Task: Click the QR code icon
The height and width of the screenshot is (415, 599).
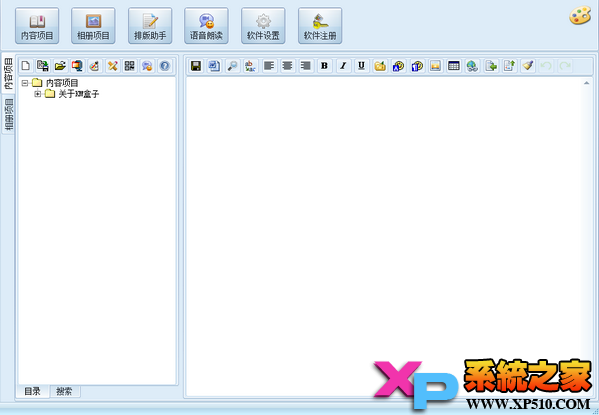Action: (x=130, y=66)
